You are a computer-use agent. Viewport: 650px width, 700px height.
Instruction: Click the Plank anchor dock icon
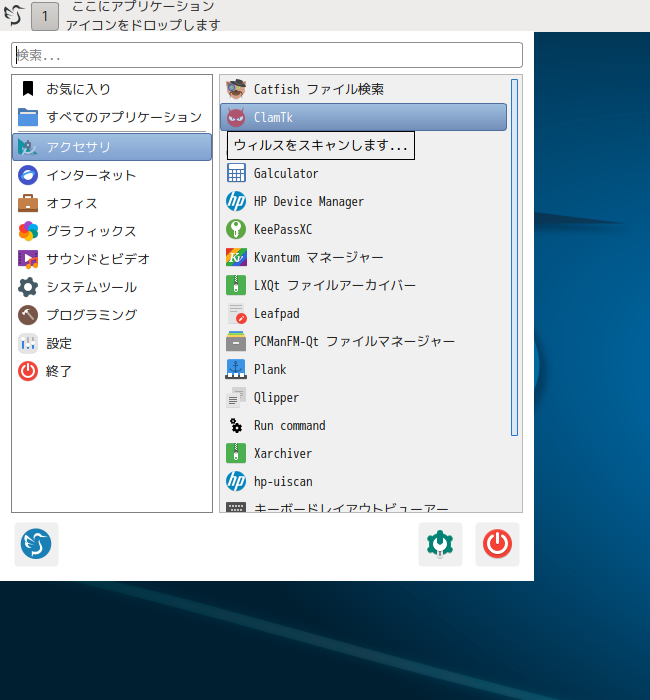point(236,369)
